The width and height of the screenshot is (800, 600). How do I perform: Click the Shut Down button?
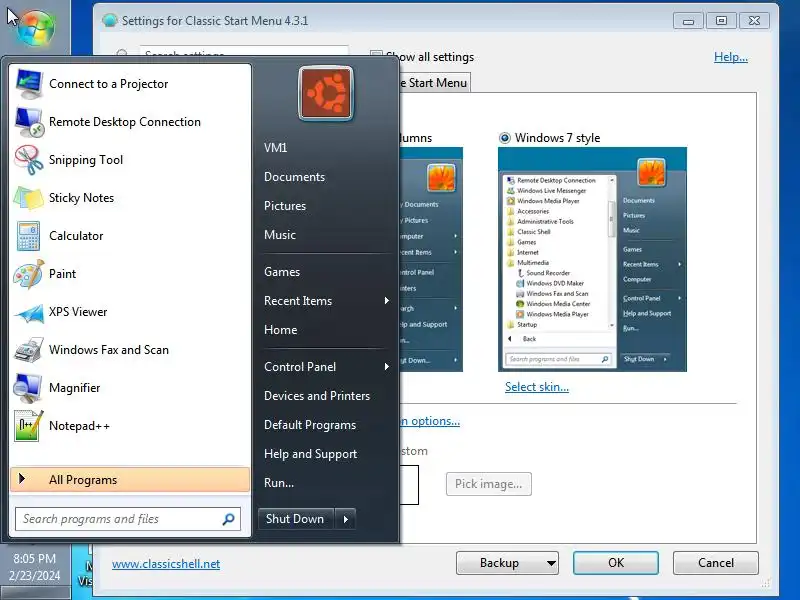point(296,519)
